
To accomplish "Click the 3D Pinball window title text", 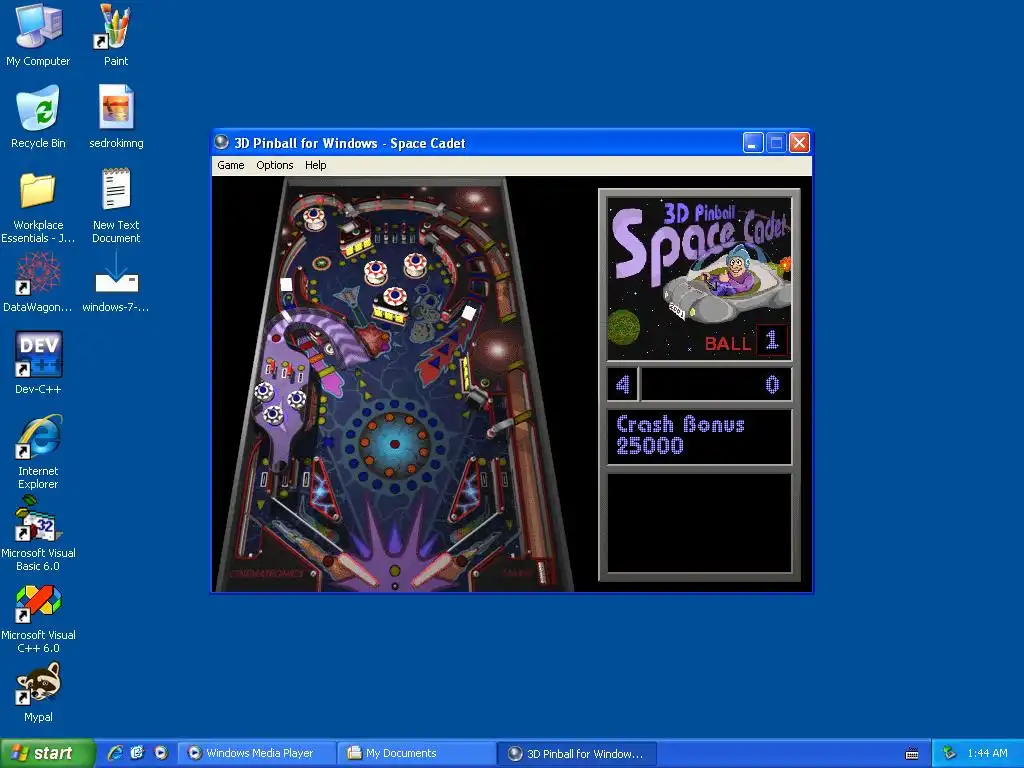I will 349,143.
